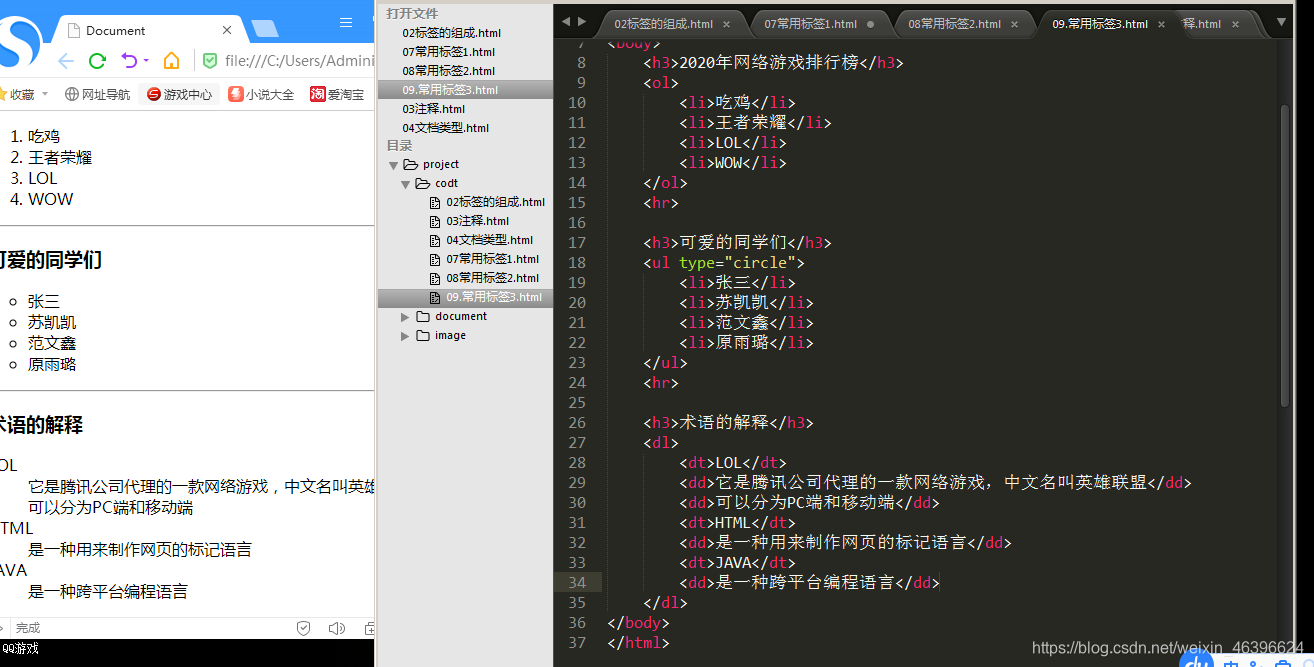Screen dimensions: 1314x667
Task: Click the file:/// address bar in the browser
Action: pos(299,61)
